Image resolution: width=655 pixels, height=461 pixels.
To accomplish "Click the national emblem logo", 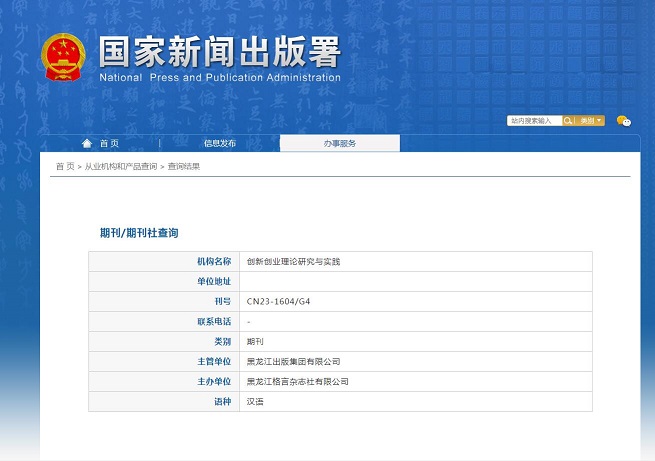I will click(63, 58).
